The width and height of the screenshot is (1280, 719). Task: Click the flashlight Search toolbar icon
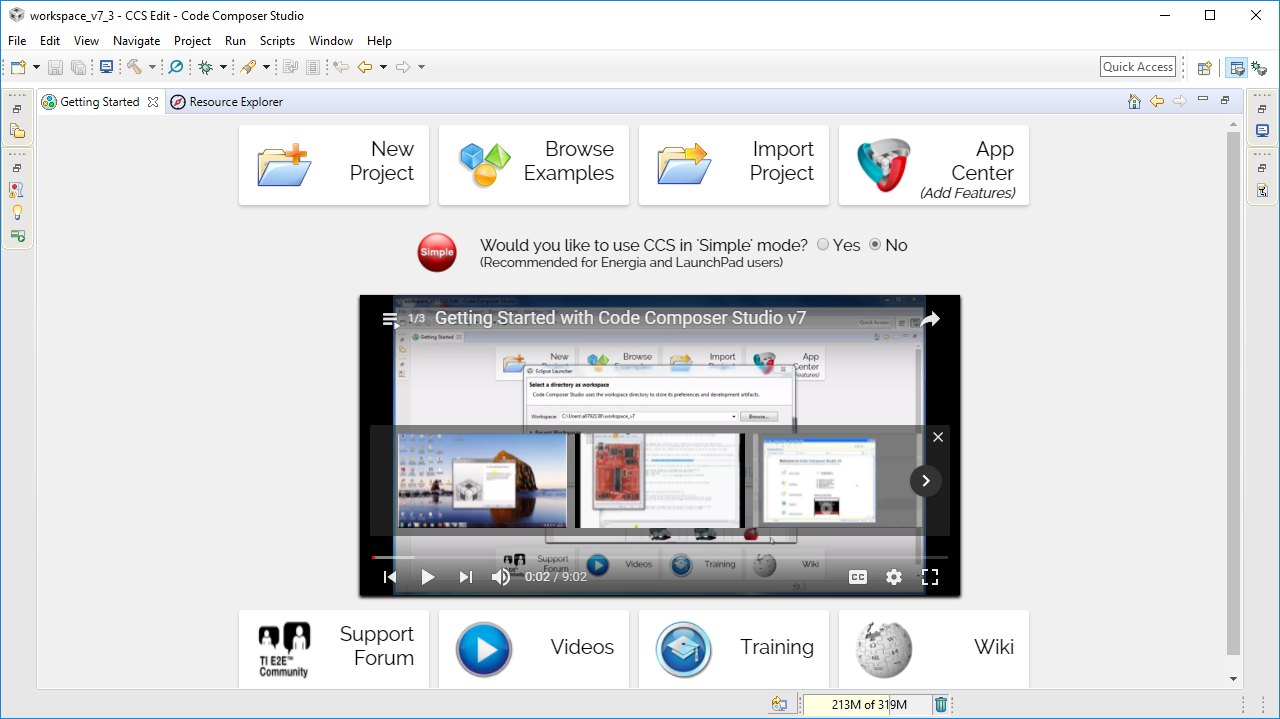click(x=248, y=67)
